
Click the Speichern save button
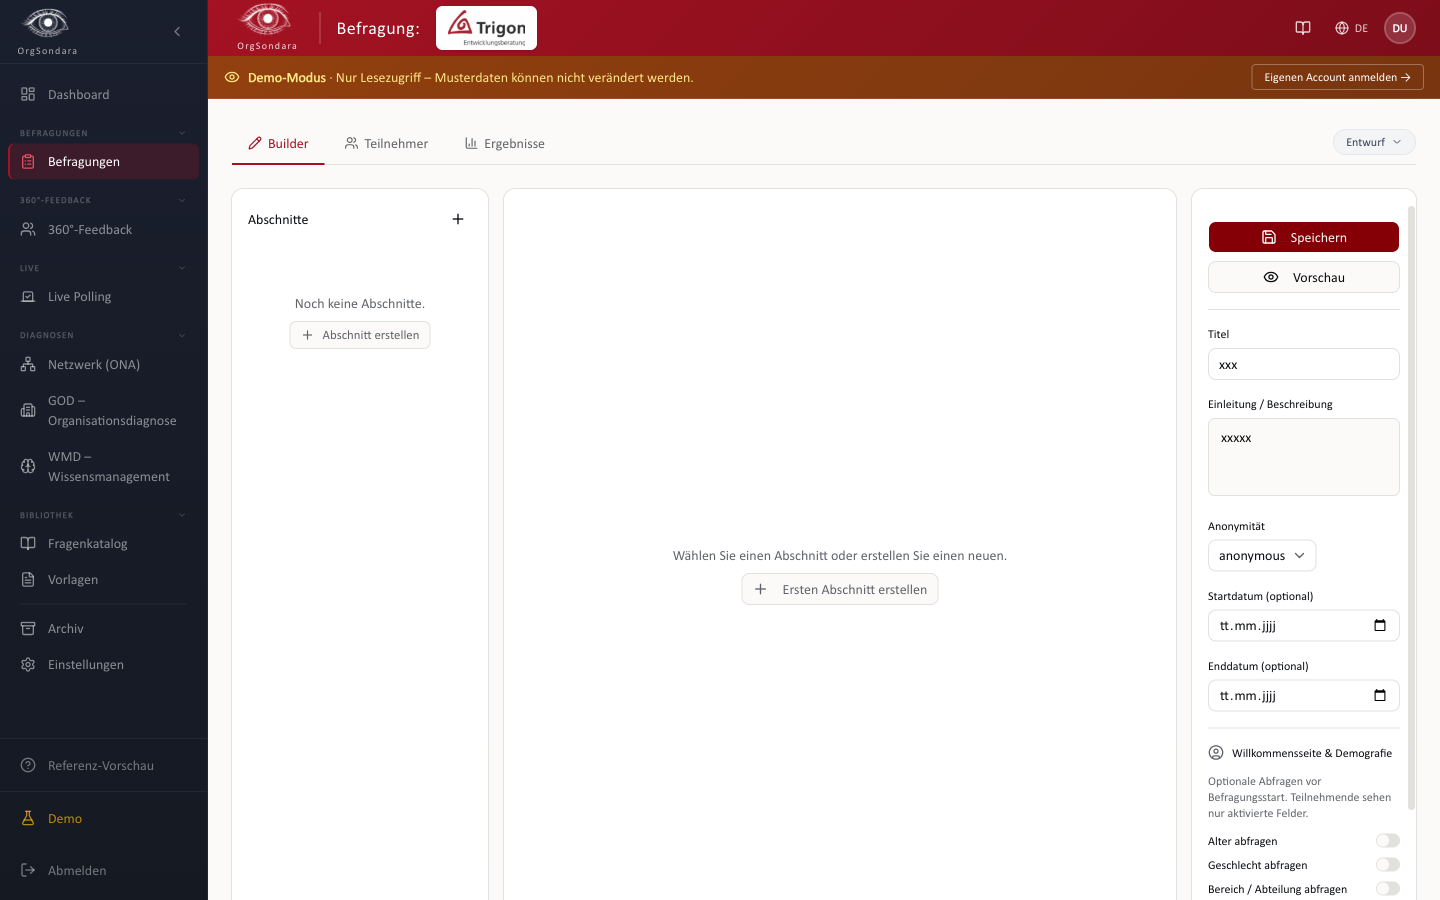1304,237
